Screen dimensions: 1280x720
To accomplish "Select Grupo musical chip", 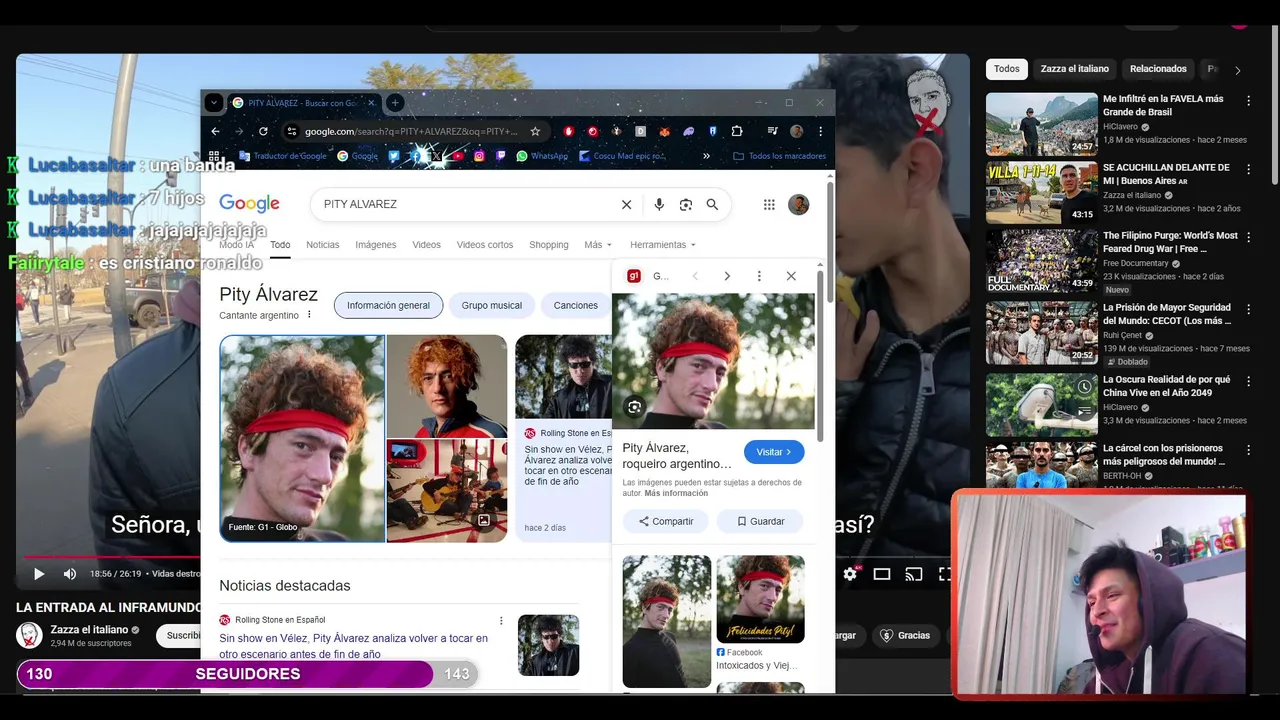I will click(x=491, y=305).
